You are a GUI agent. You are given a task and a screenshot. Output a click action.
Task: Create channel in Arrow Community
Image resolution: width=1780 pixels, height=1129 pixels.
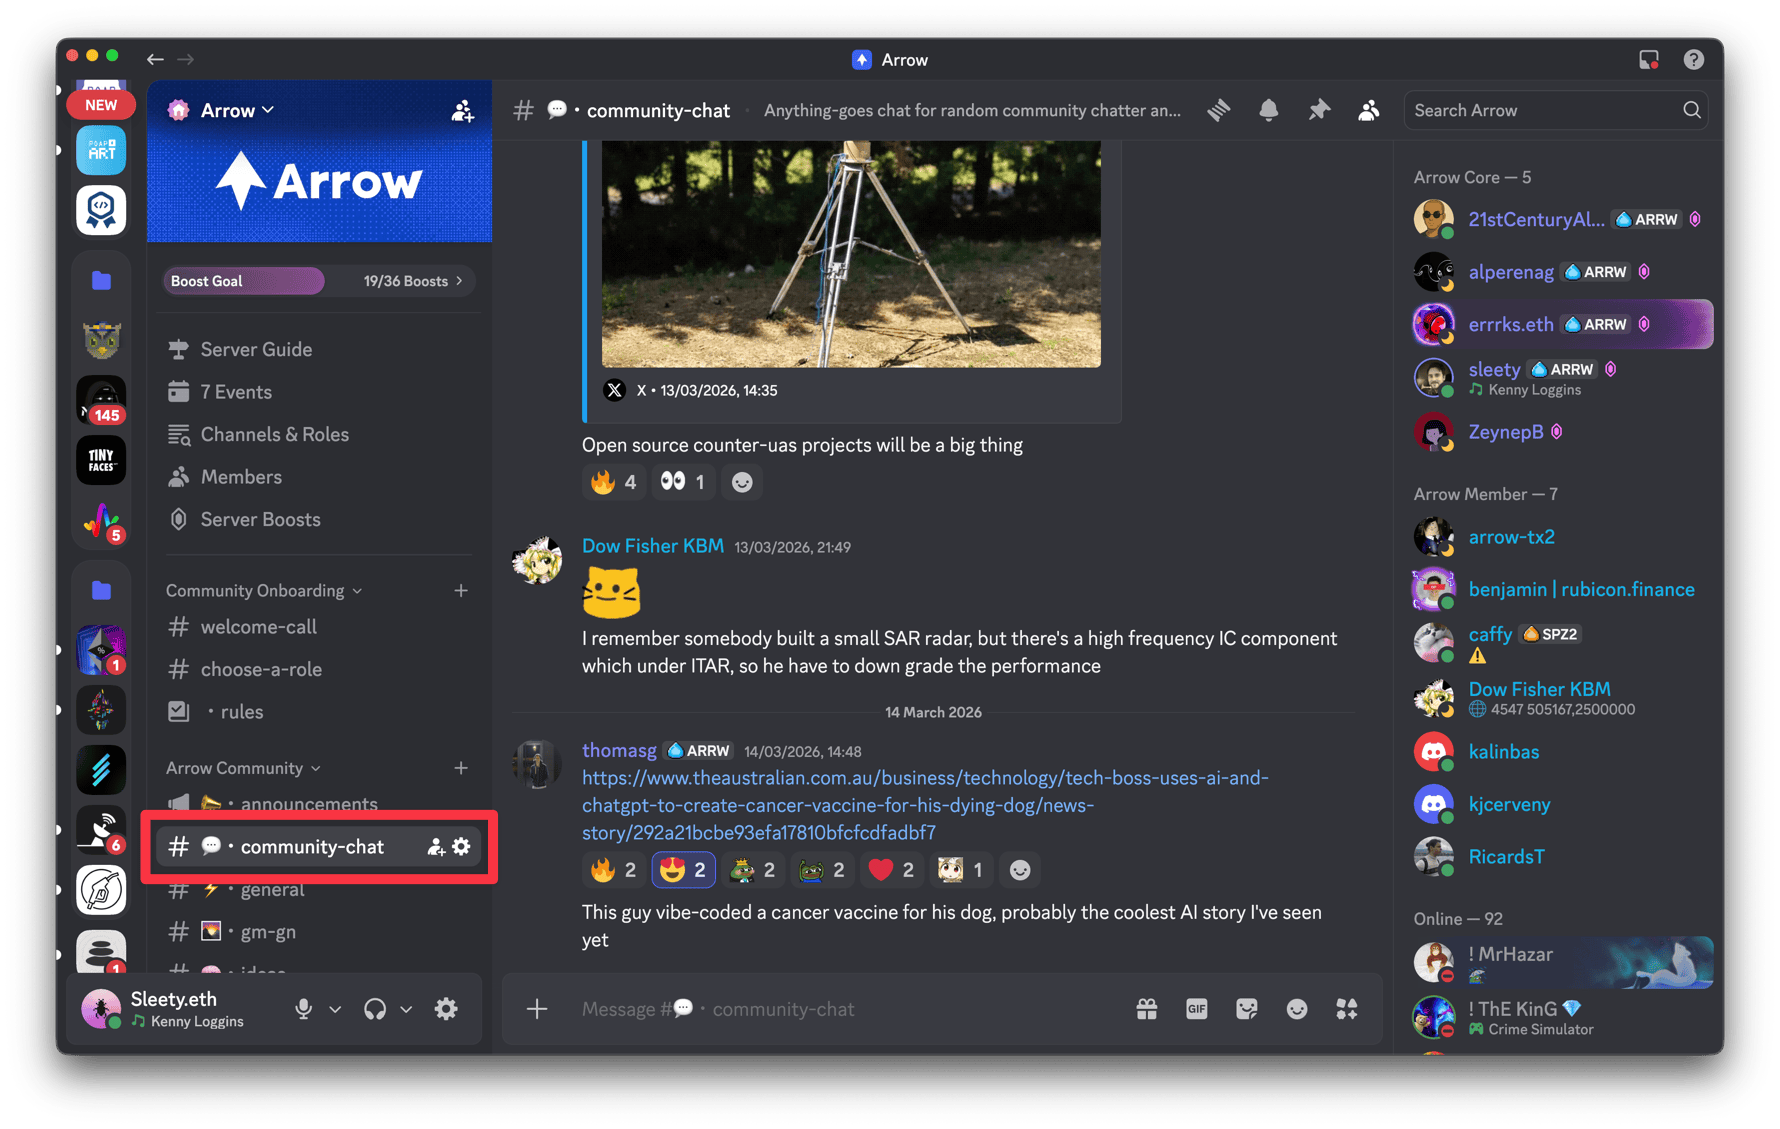tap(461, 768)
